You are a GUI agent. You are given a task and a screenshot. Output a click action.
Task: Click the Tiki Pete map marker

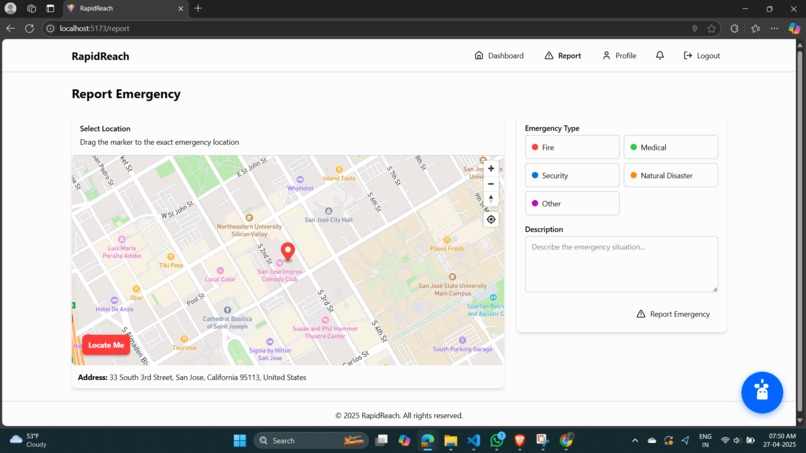click(171, 257)
